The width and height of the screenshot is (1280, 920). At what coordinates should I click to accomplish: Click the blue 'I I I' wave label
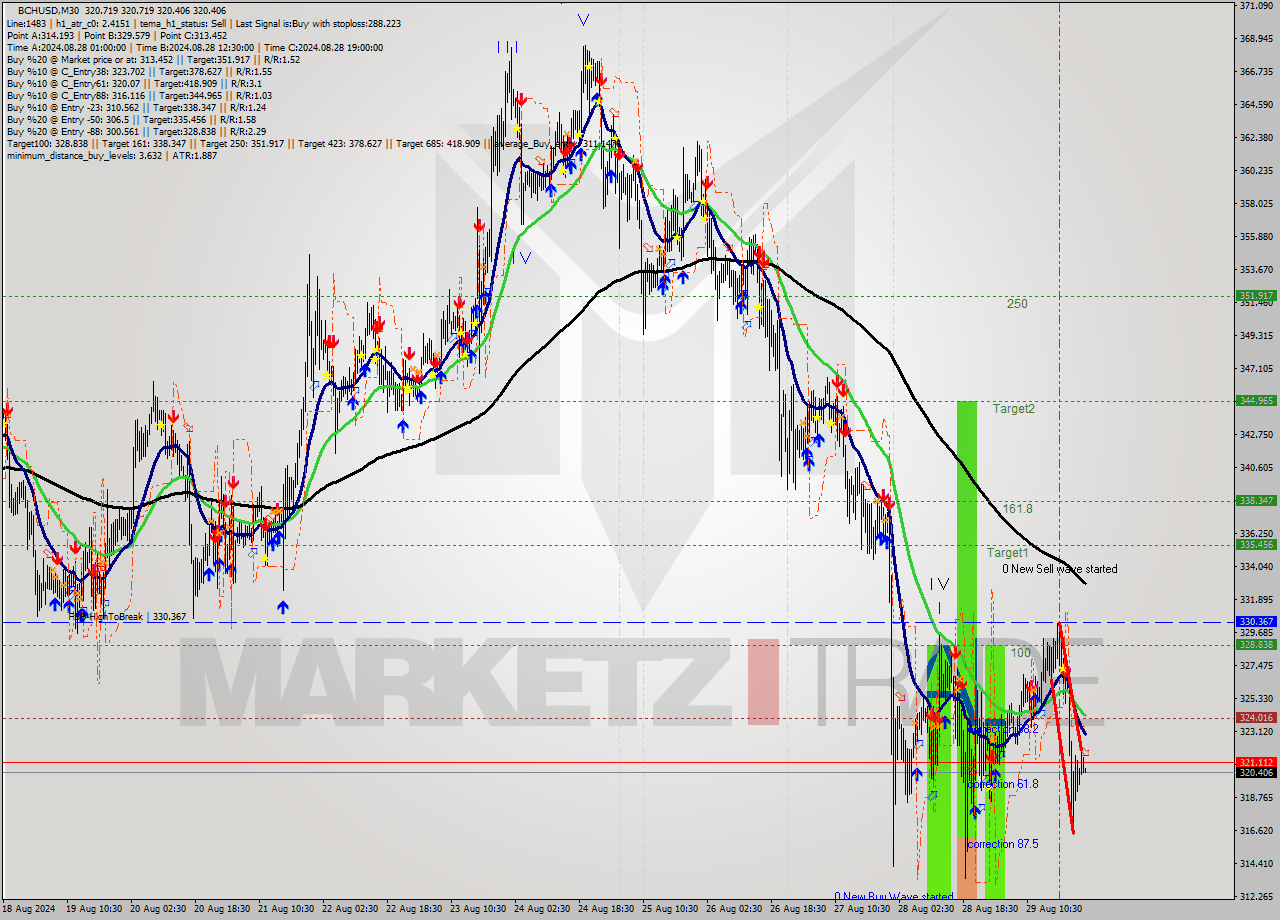(507, 47)
